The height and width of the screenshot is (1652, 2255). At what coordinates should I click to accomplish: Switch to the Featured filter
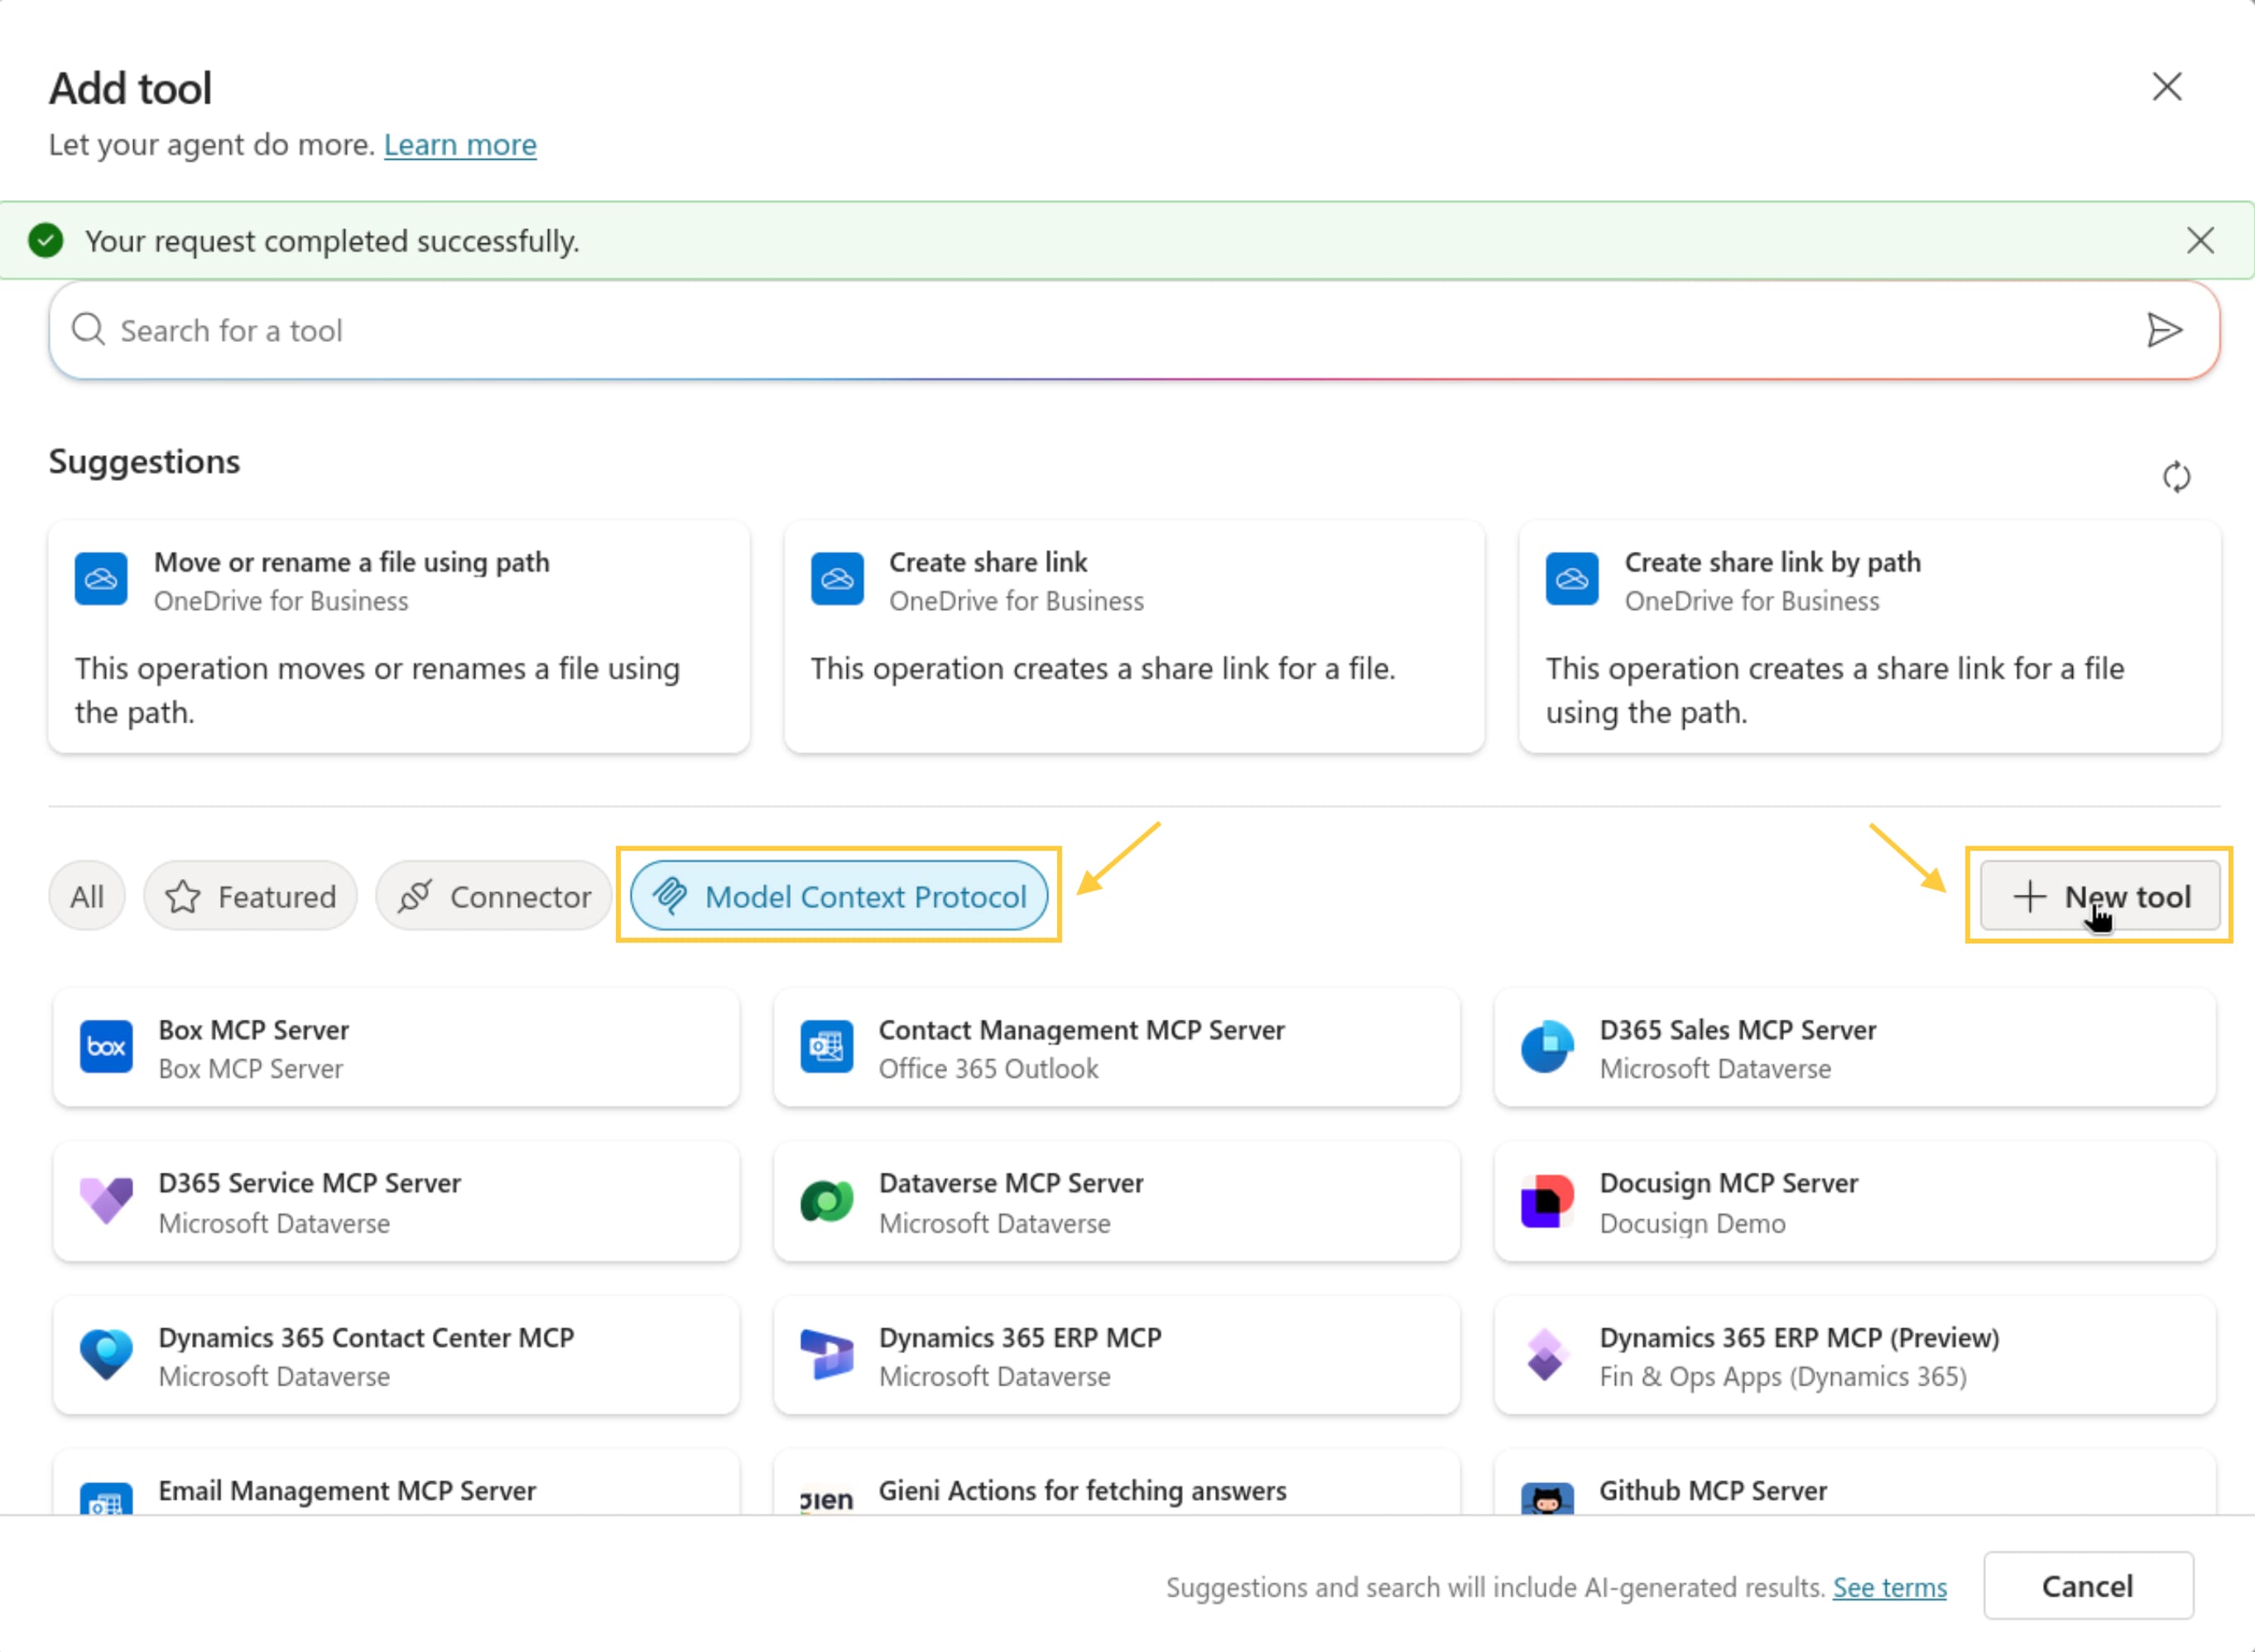coord(251,896)
